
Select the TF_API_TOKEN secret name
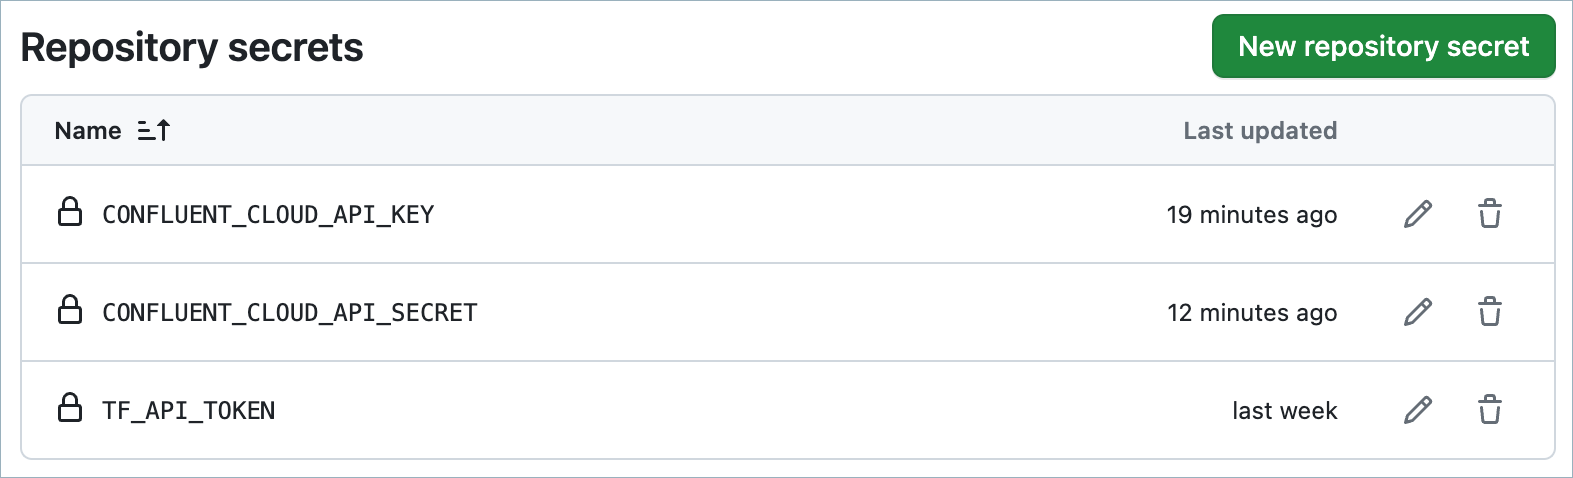tap(189, 411)
